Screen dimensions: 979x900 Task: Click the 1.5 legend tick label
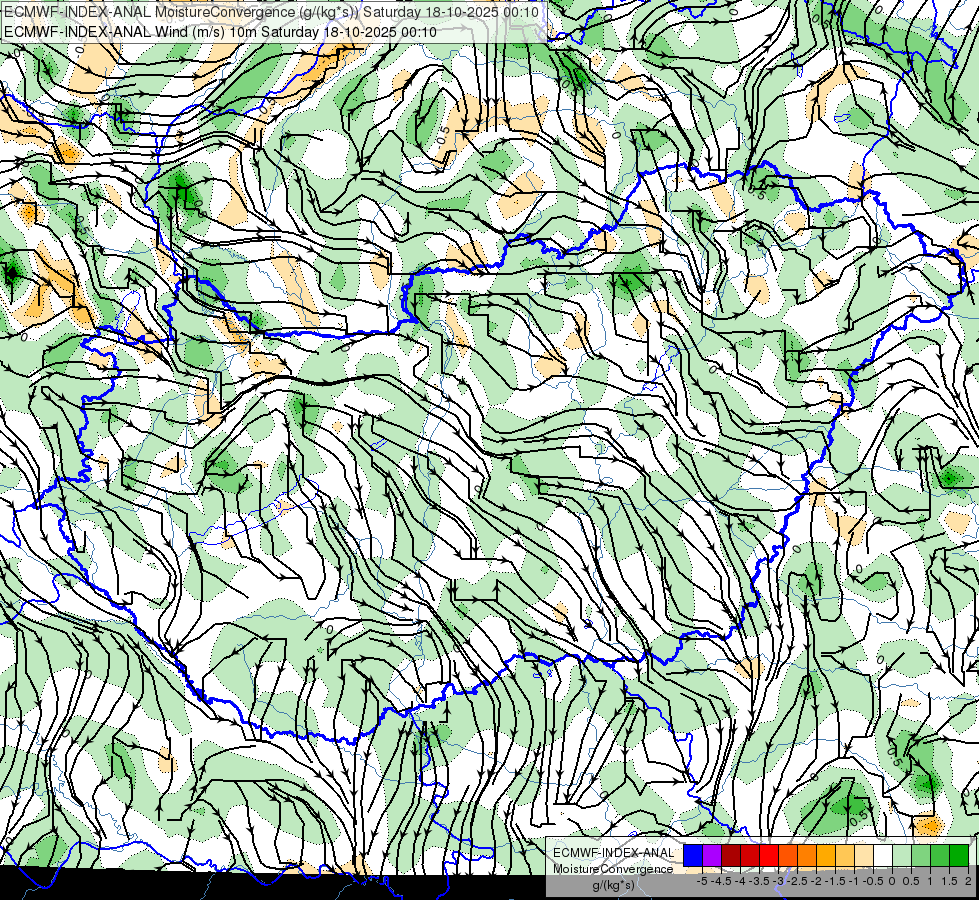click(949, 881)
